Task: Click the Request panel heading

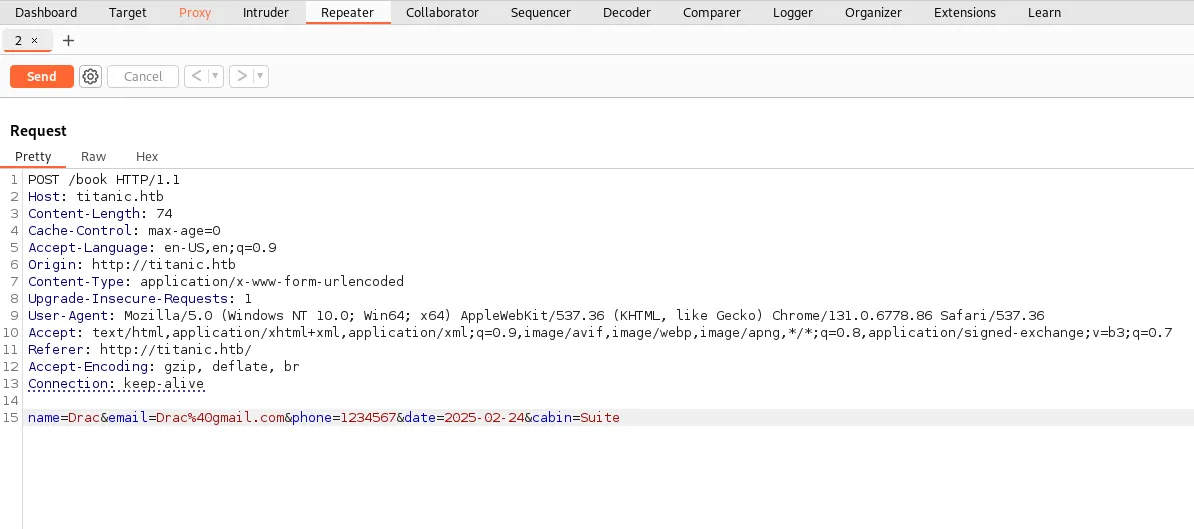Action: (x=38, y=131)
